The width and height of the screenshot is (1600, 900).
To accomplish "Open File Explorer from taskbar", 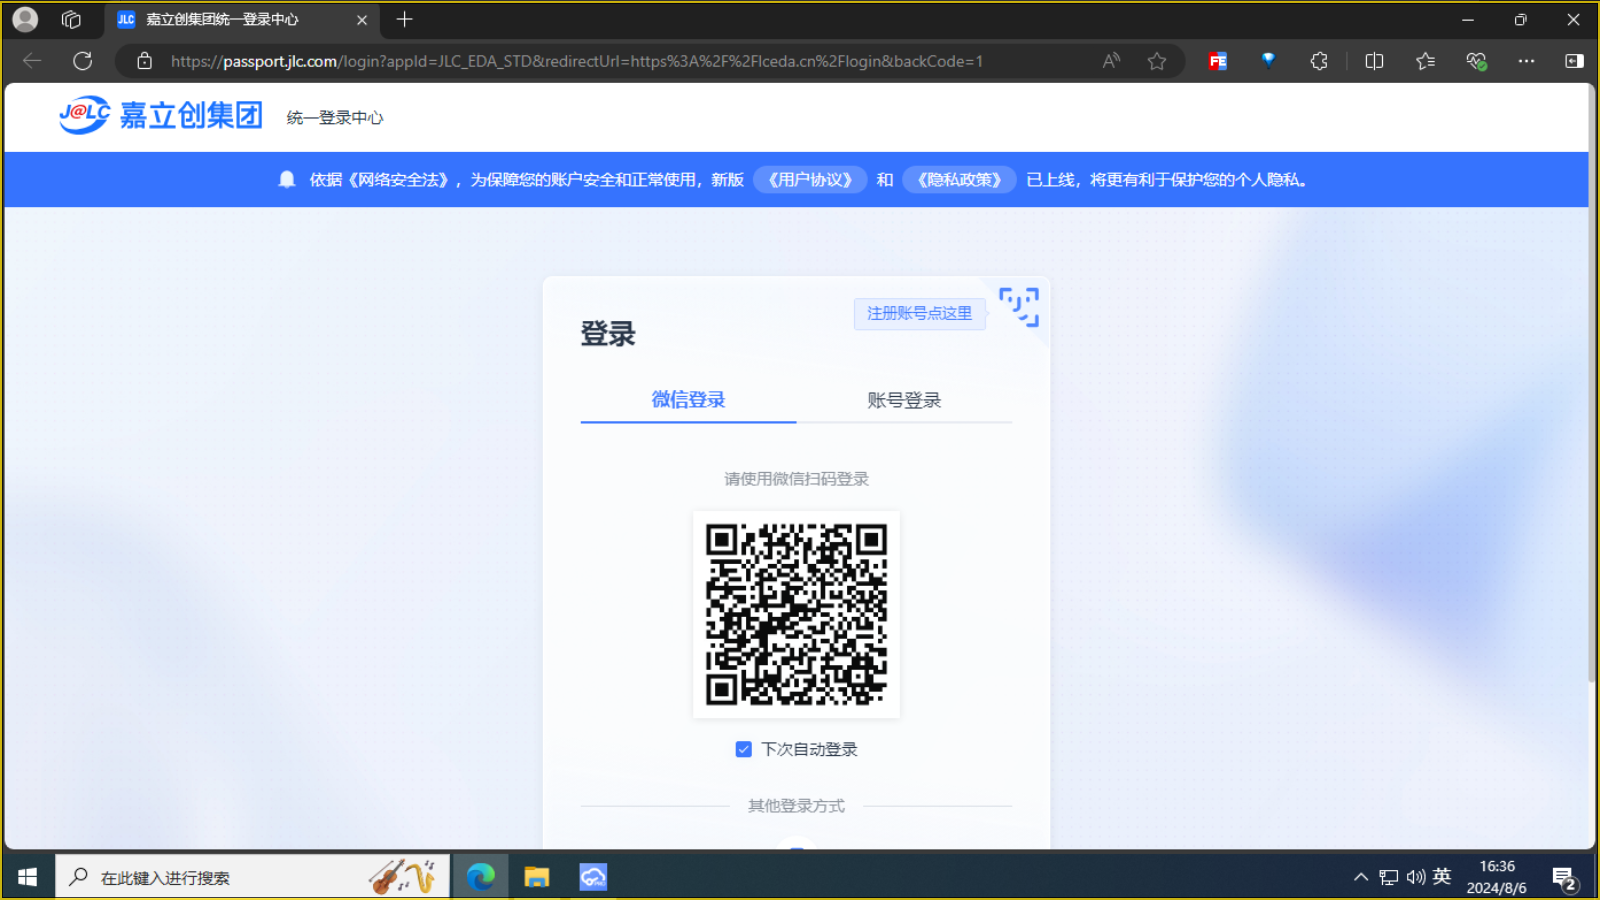I will [537, 877].
